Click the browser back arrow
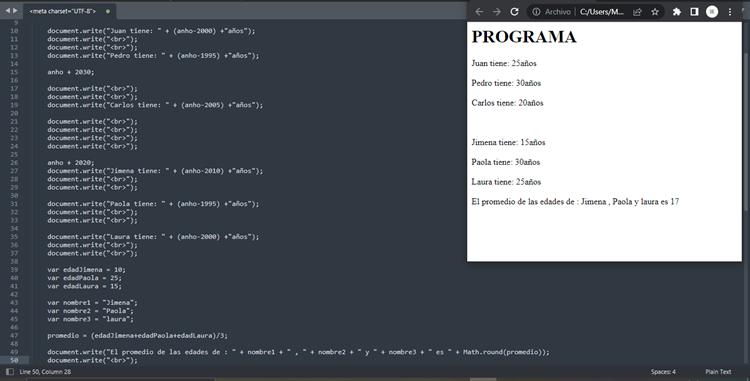Image resolution: width=750 pixels, height=381 pixels. (x=479, y=12)
